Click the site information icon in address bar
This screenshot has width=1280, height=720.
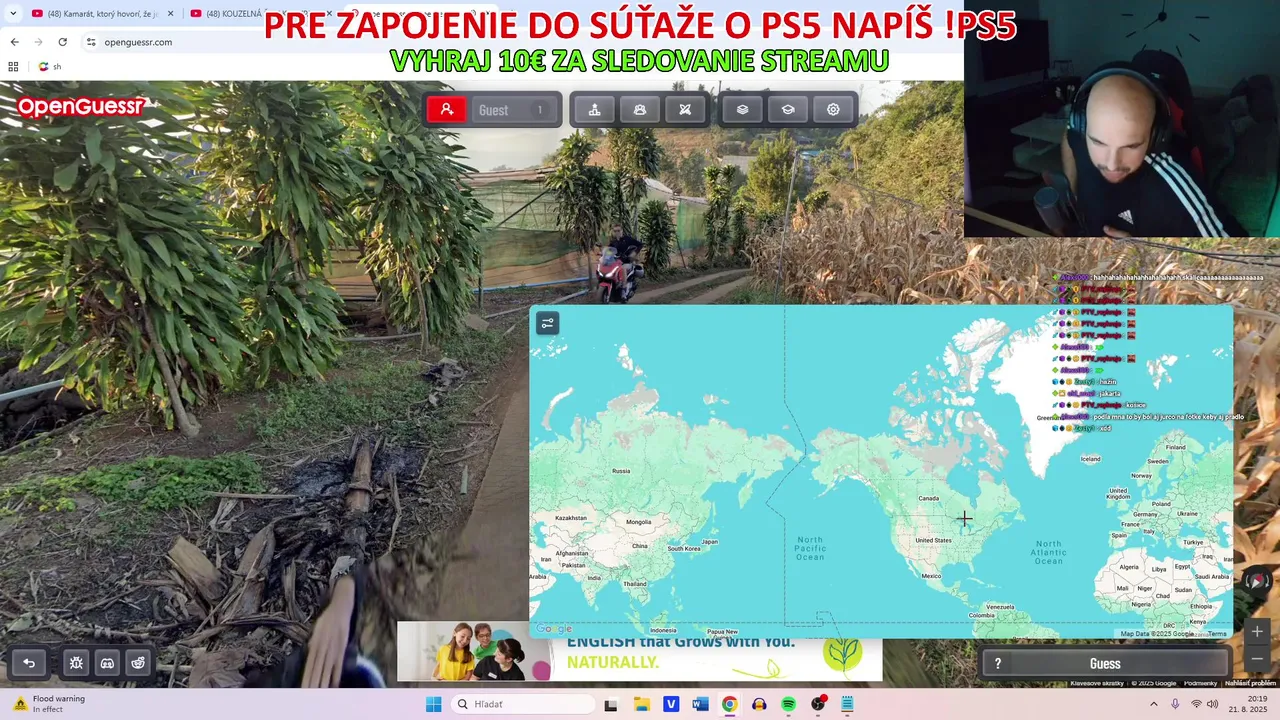click(91, 42)
